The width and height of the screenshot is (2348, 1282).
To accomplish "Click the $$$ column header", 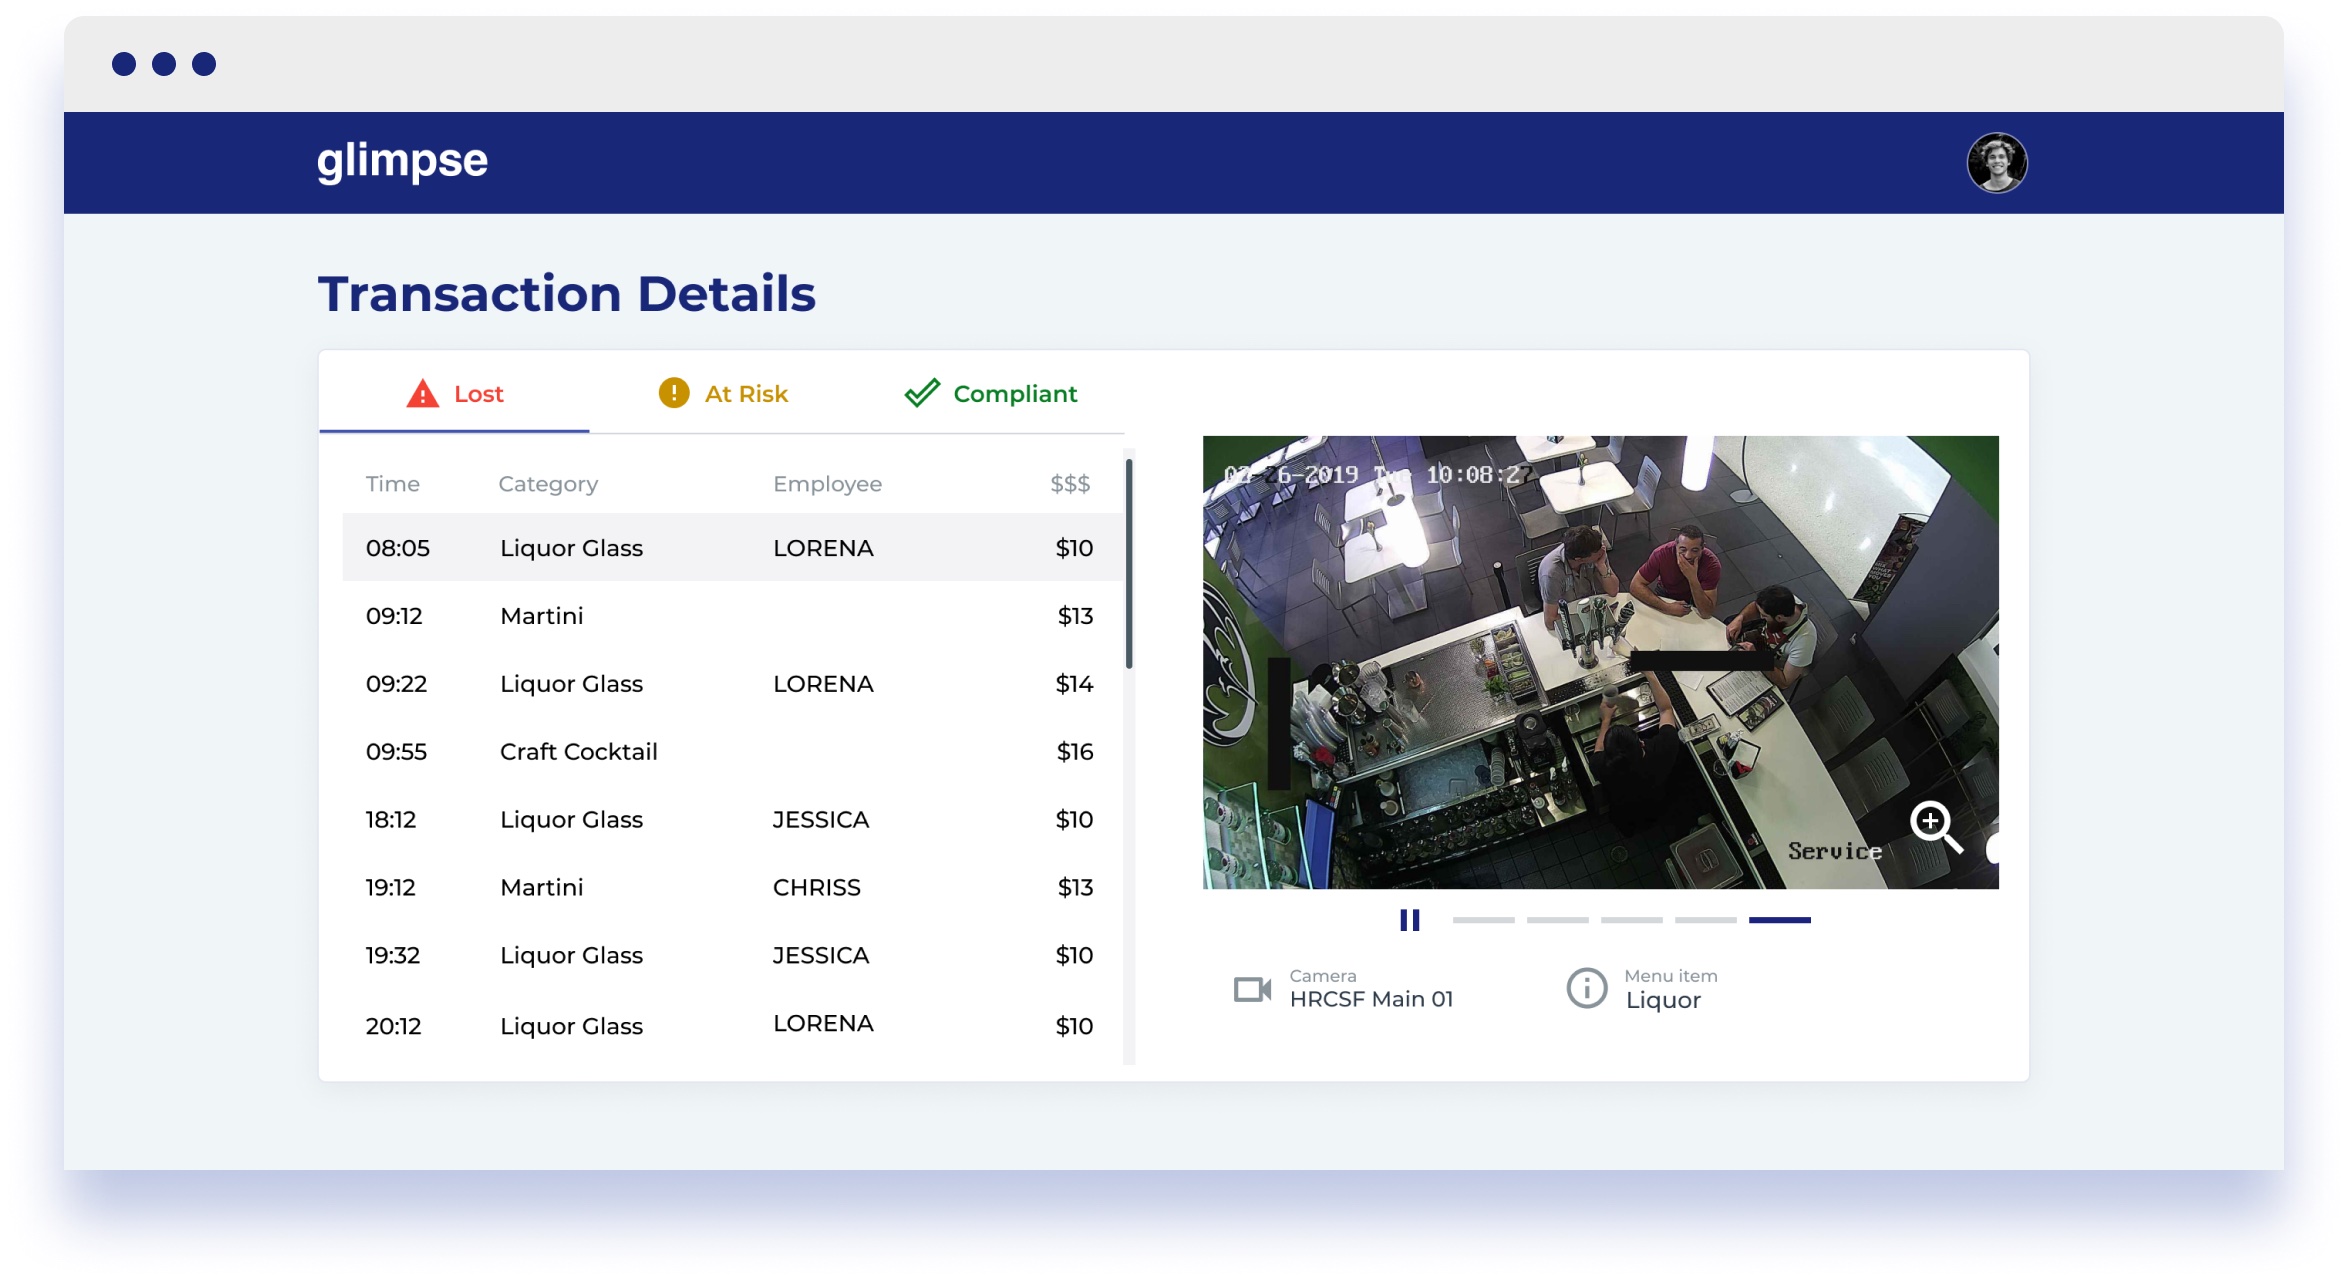I will pos(1070,484).
